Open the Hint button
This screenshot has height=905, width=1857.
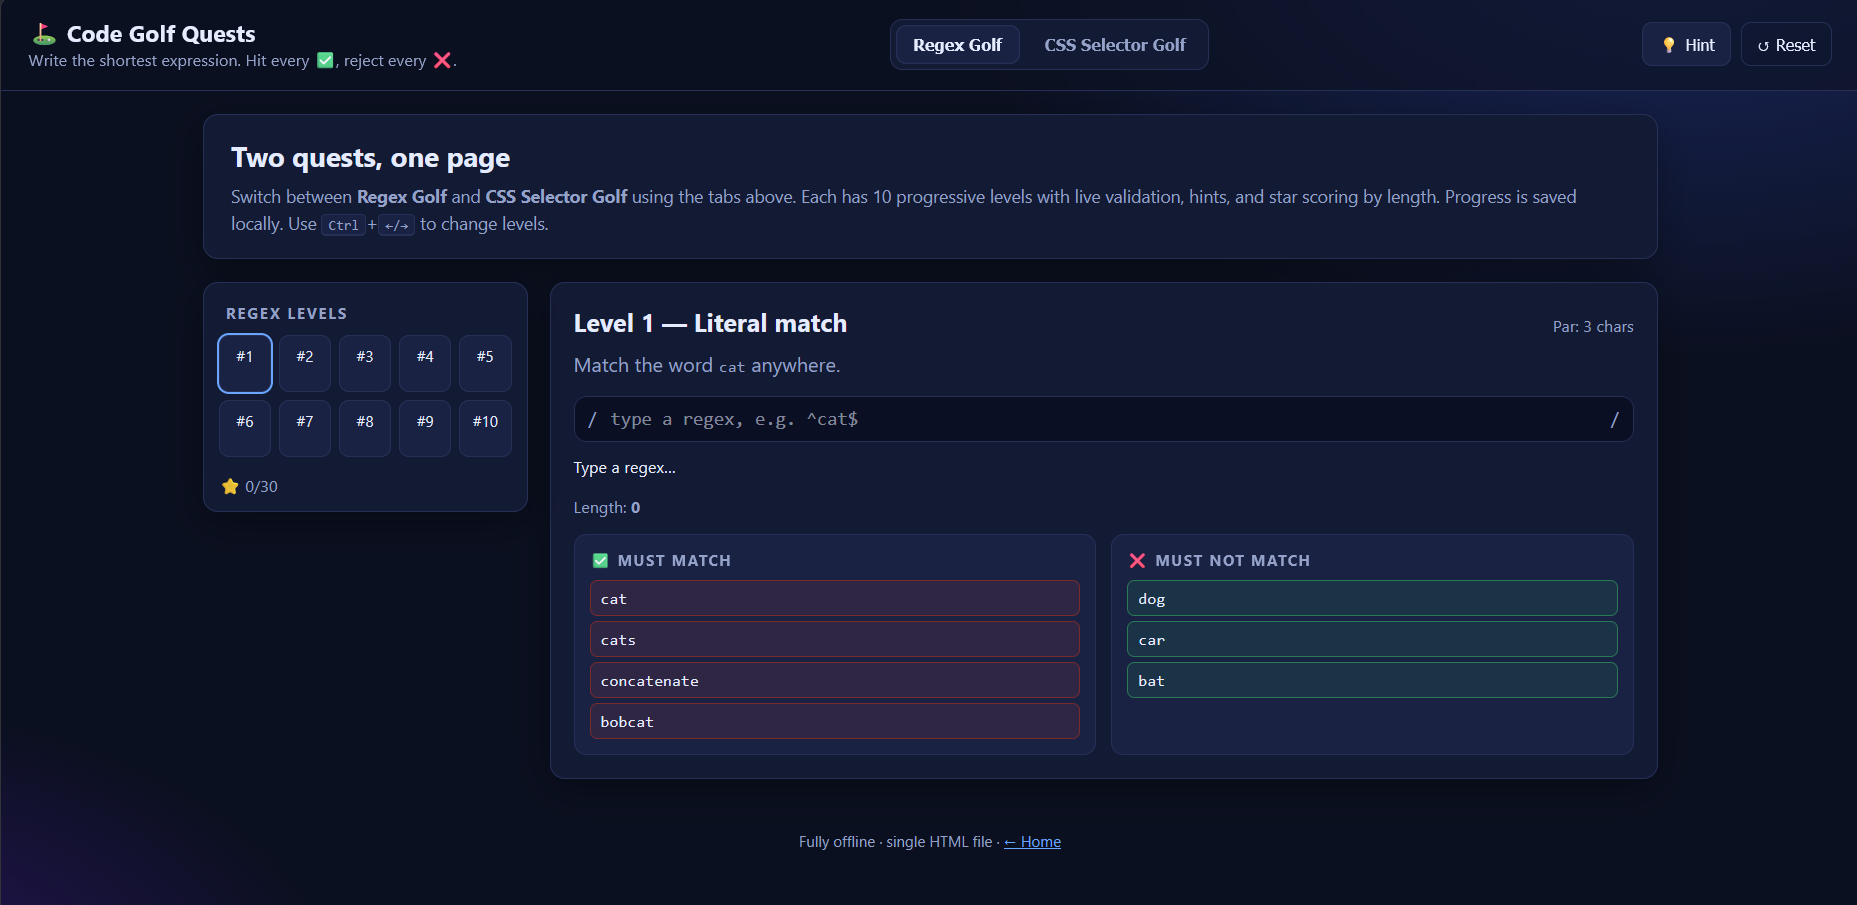[x=1686, y=45]
